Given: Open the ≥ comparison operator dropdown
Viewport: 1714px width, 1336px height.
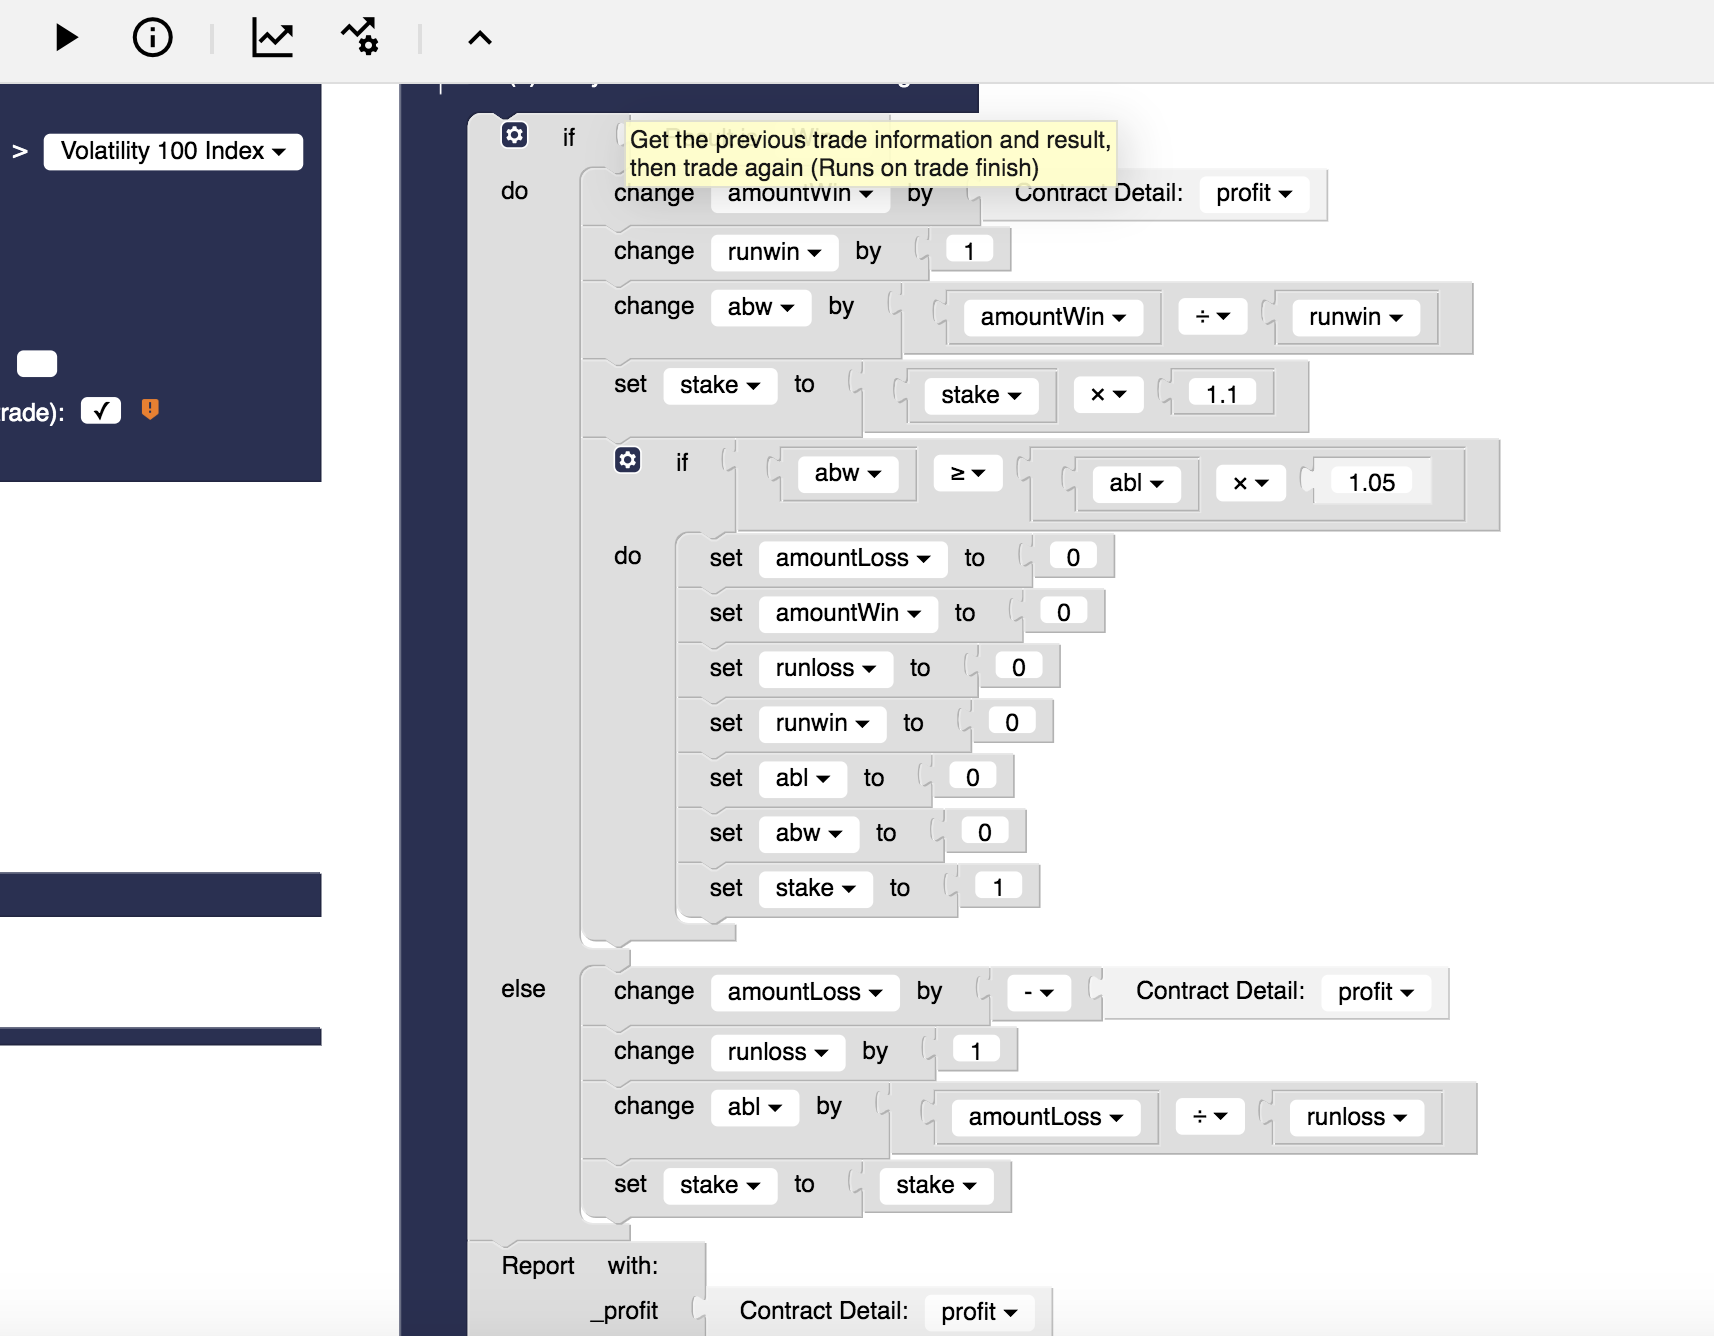Looking at the screenshot, I should pyautogui.click(x=967, y=472).
